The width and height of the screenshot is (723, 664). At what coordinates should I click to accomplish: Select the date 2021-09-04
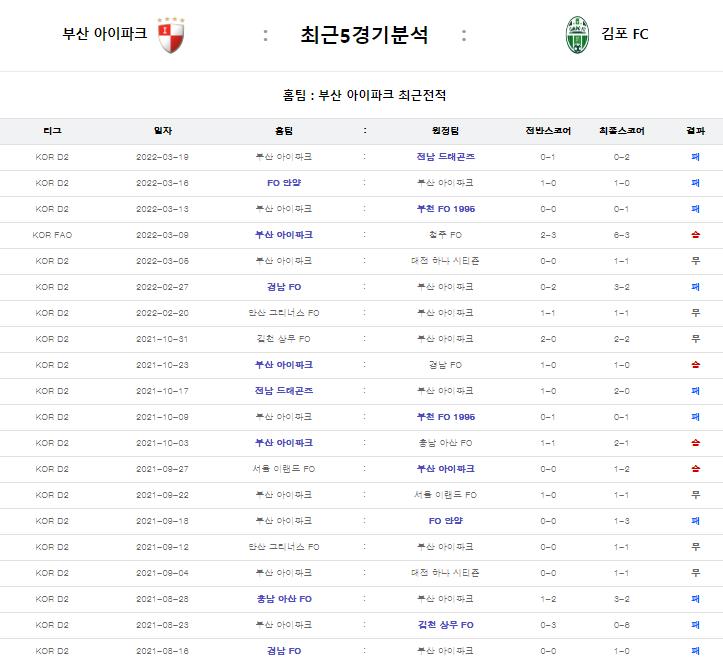pos(162,573)
